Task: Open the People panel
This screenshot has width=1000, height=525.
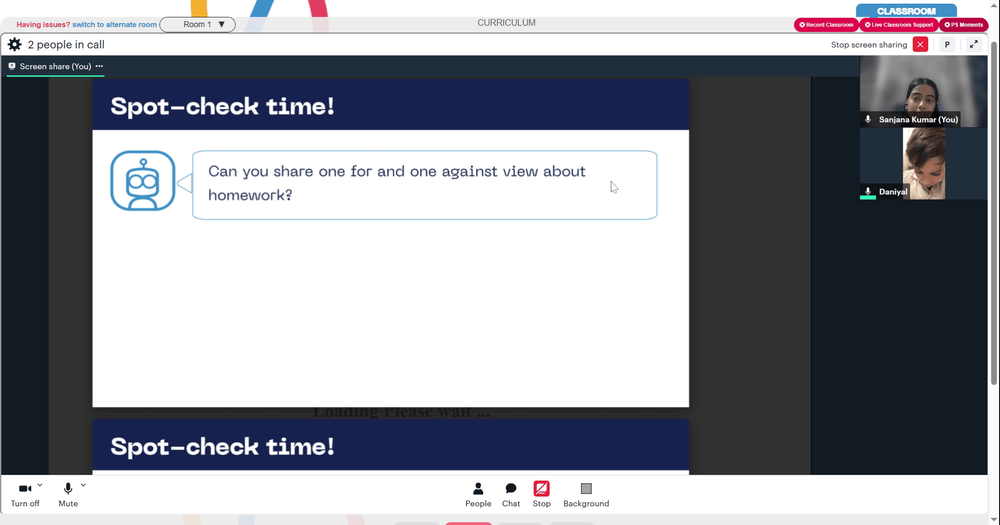Action: point(478,494)
